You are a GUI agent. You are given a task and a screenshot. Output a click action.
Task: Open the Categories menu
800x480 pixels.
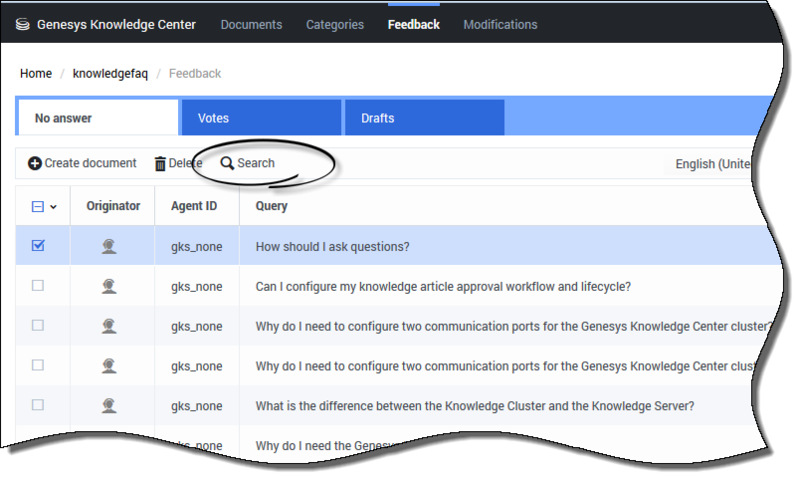(335, 24)
